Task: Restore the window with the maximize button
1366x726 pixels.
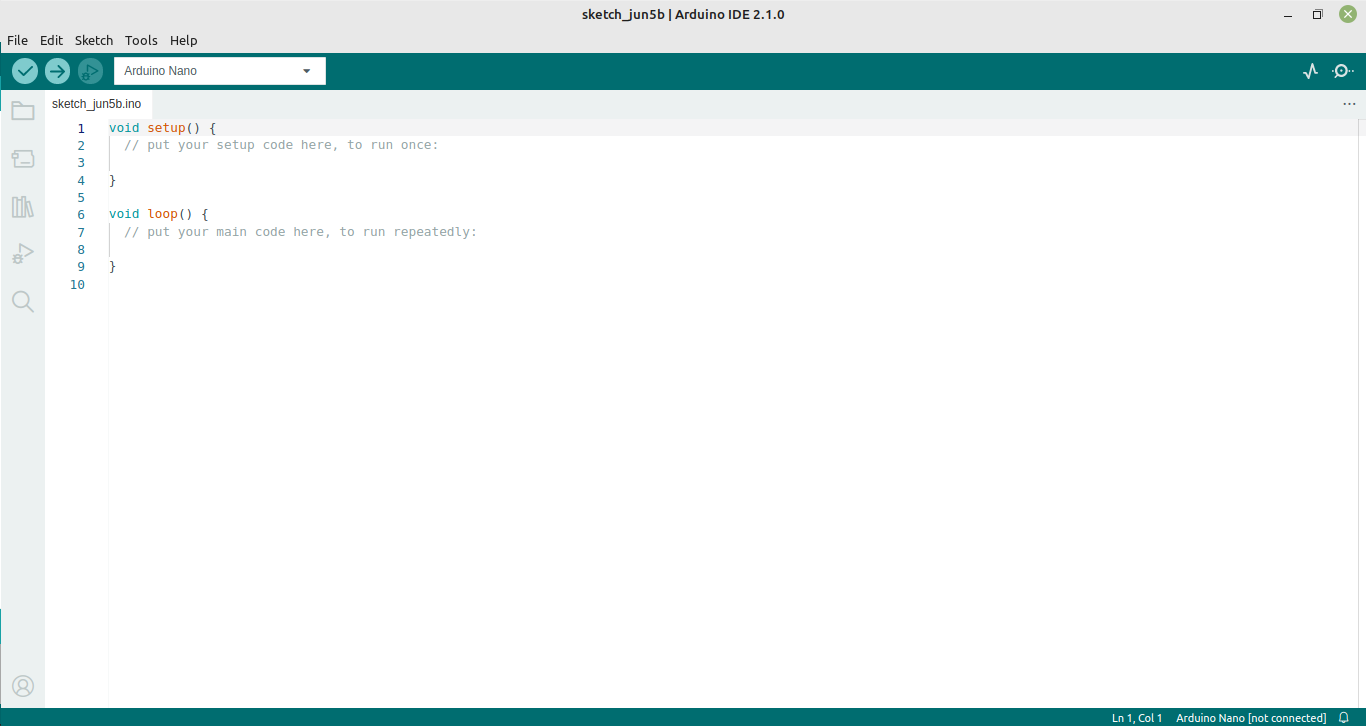Action: [1318, 14]
